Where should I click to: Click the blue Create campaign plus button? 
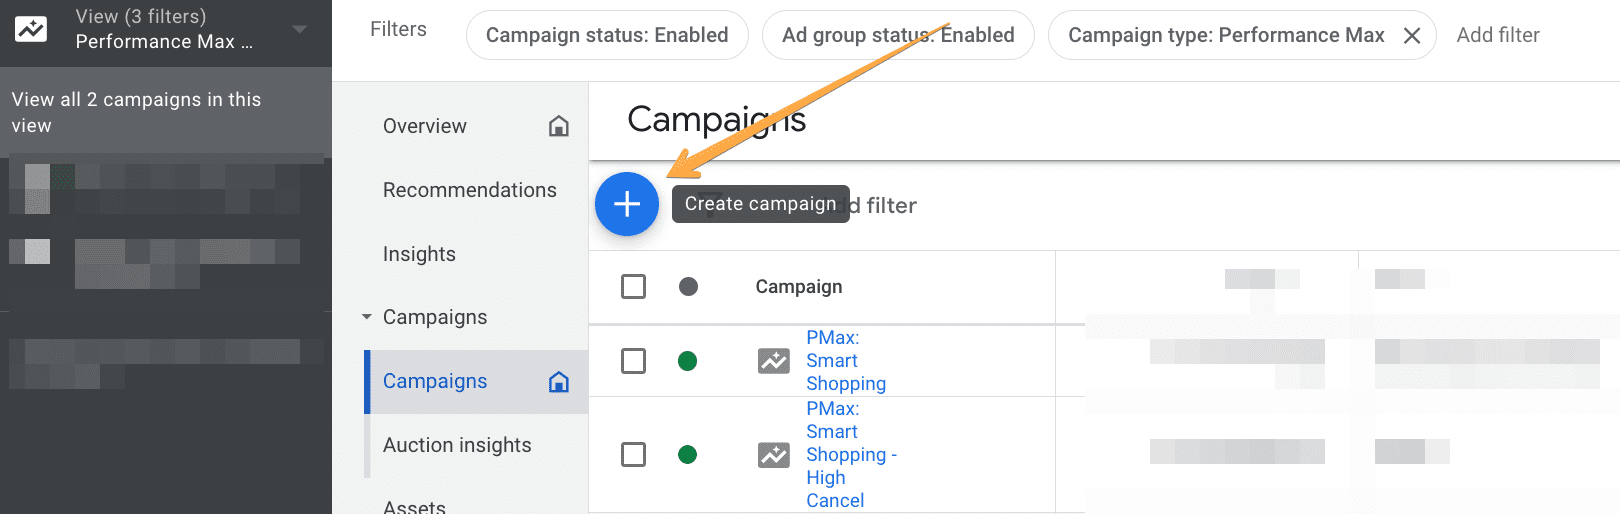[x=626, y=204]
